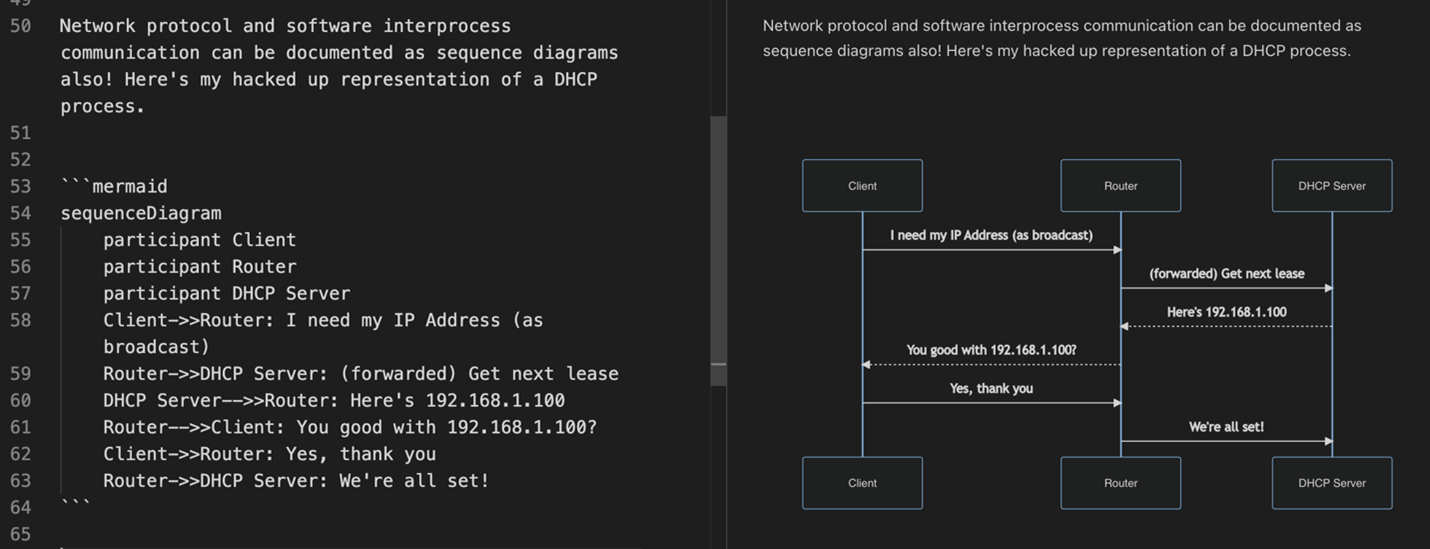The height and width of the screenshot is (549, 1430).
Task: Click 'I need my IP Address' diagram label
Action: click(991, 235)
